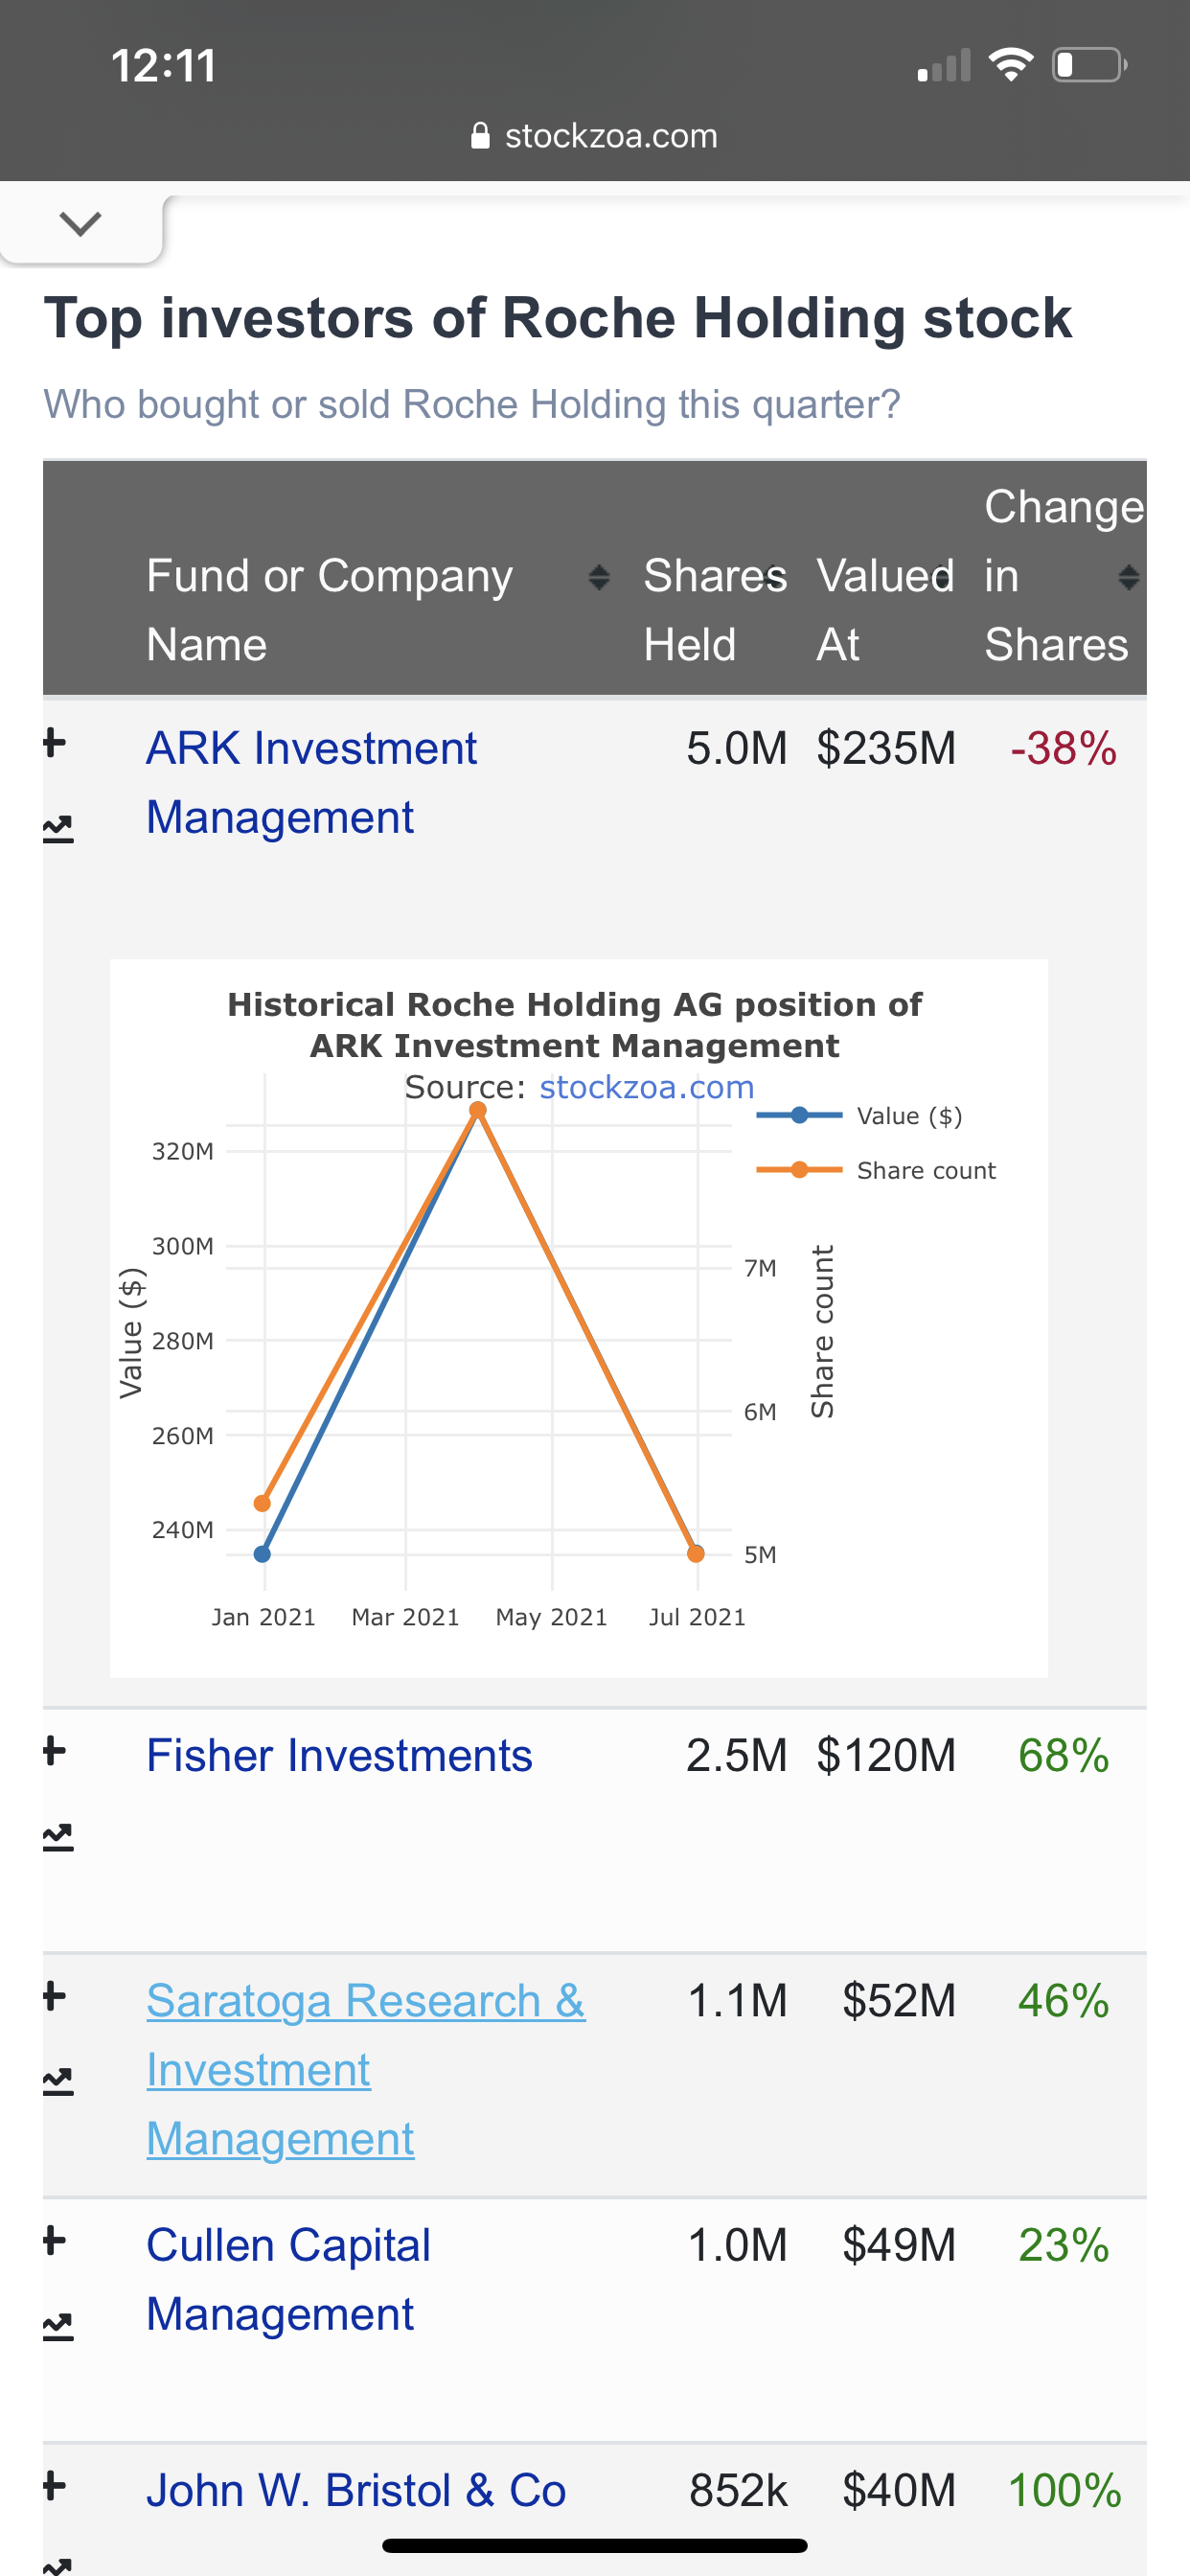
Task: Tap the Wi-Fi status icon
Action: pos(1011,65)
